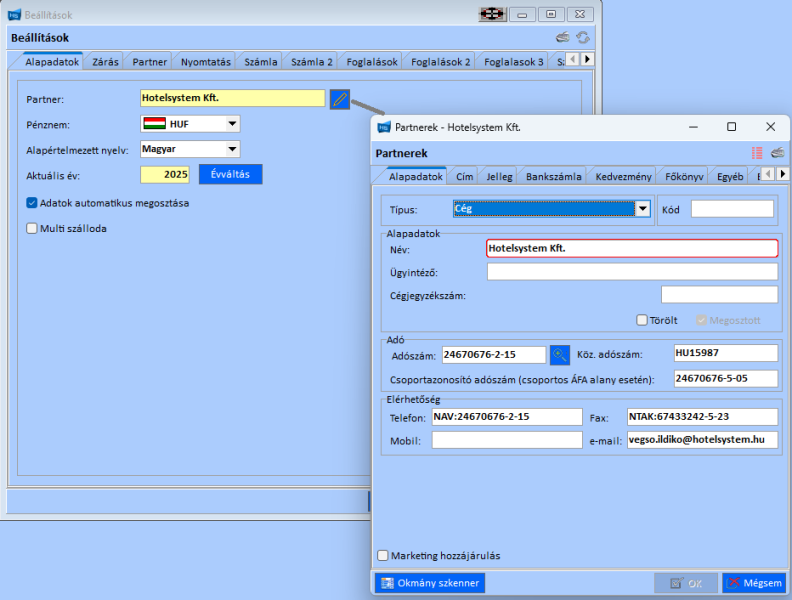Click the Okmány szkenner button
Image resolution: width=792 pixels, height=600 pixels.
430,583
